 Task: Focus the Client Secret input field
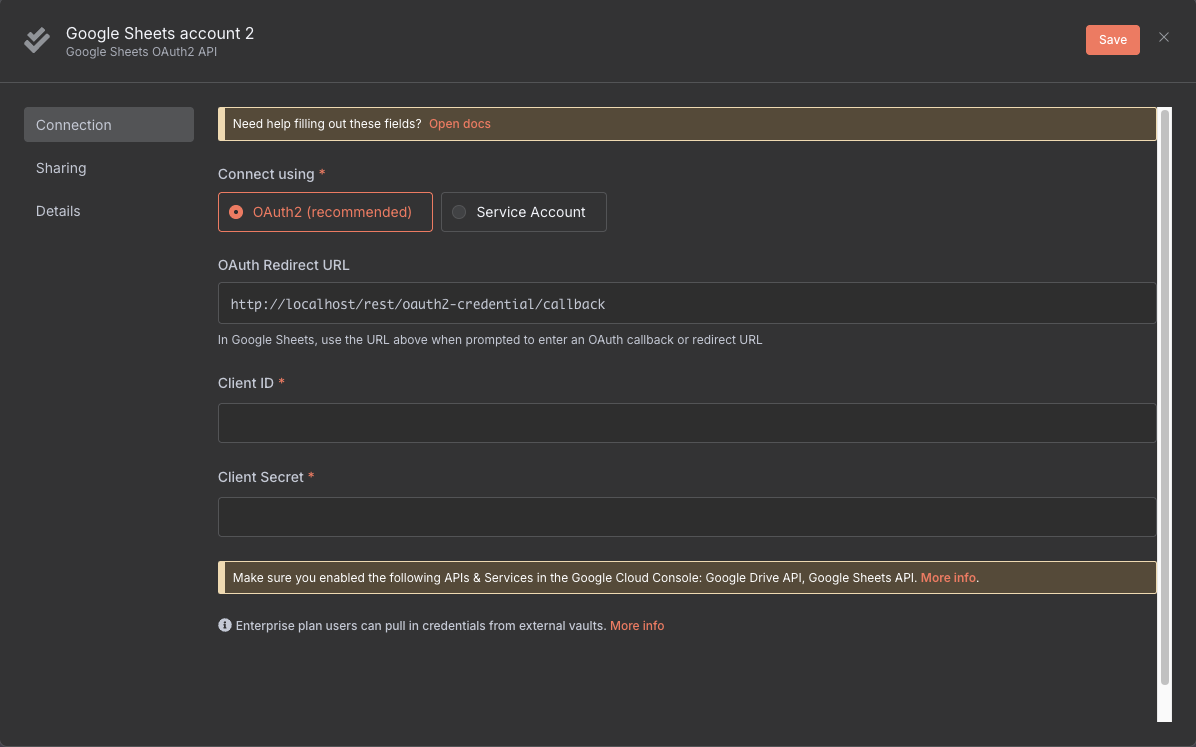[686, 517]
